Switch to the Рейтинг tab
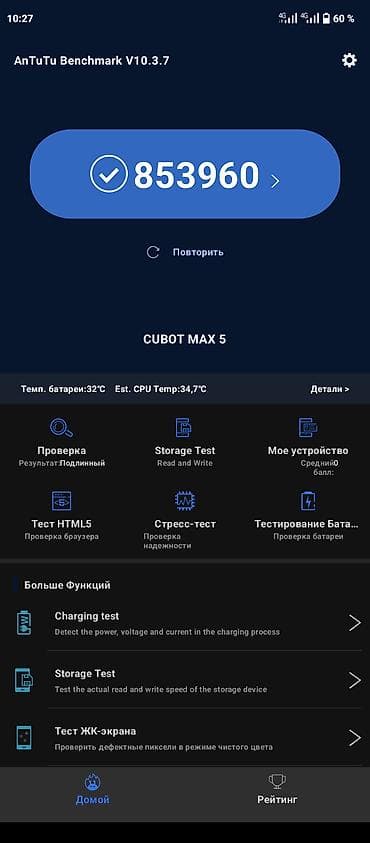The width and height of the screenshot is (370, 843). pyautogui.click(x=277, y=790)
